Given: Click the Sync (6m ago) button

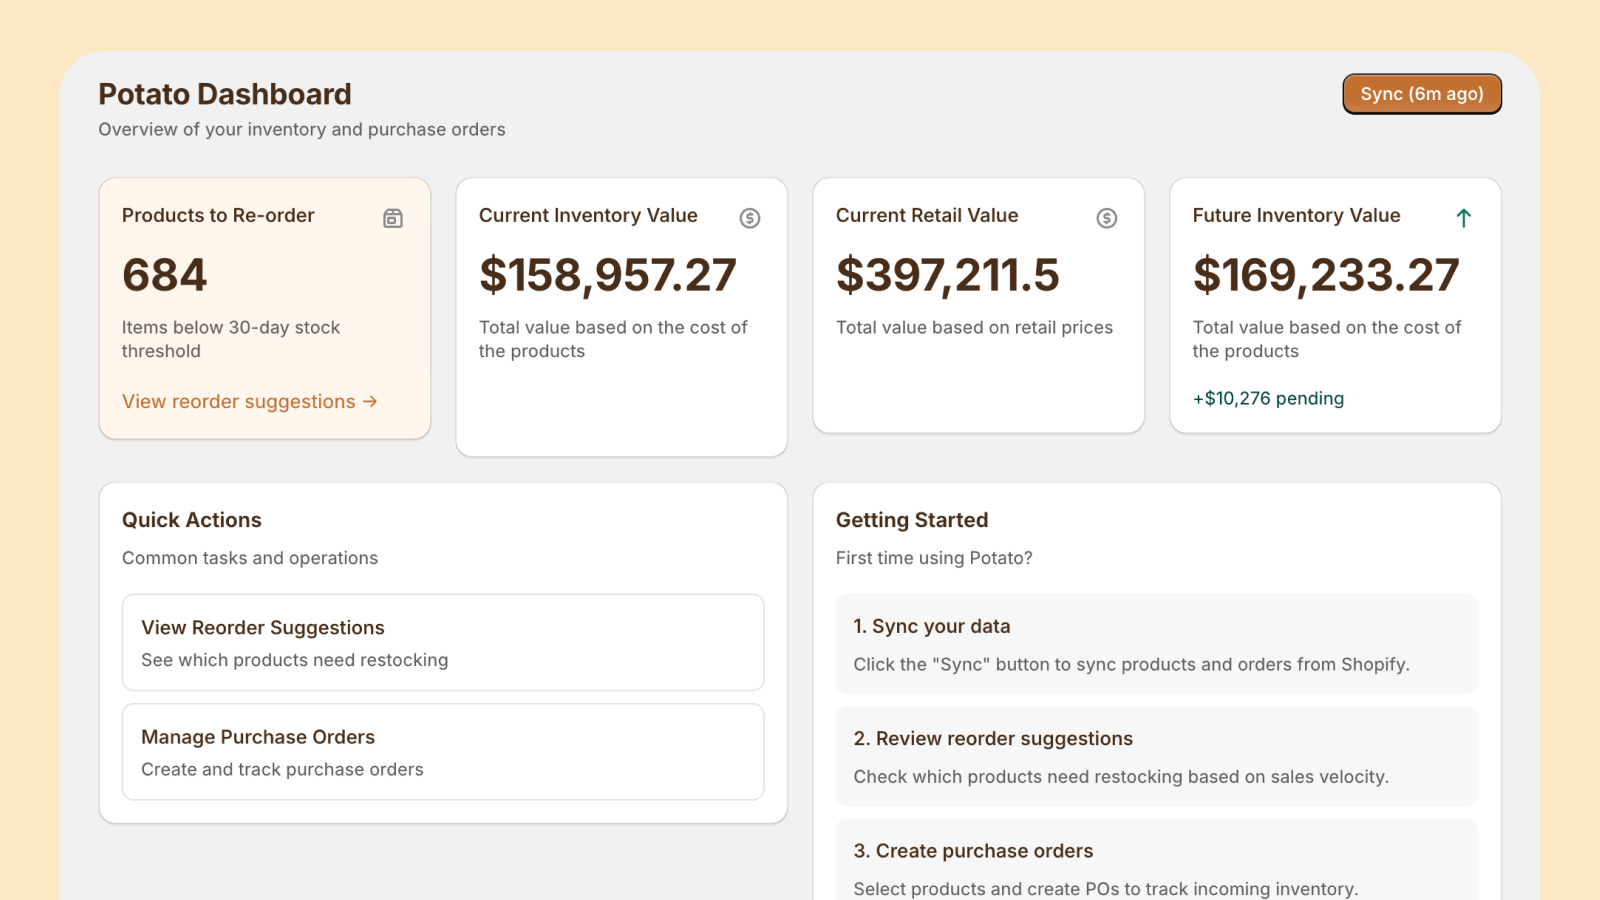Looking at the screenshot, I should click(1421, 94).
